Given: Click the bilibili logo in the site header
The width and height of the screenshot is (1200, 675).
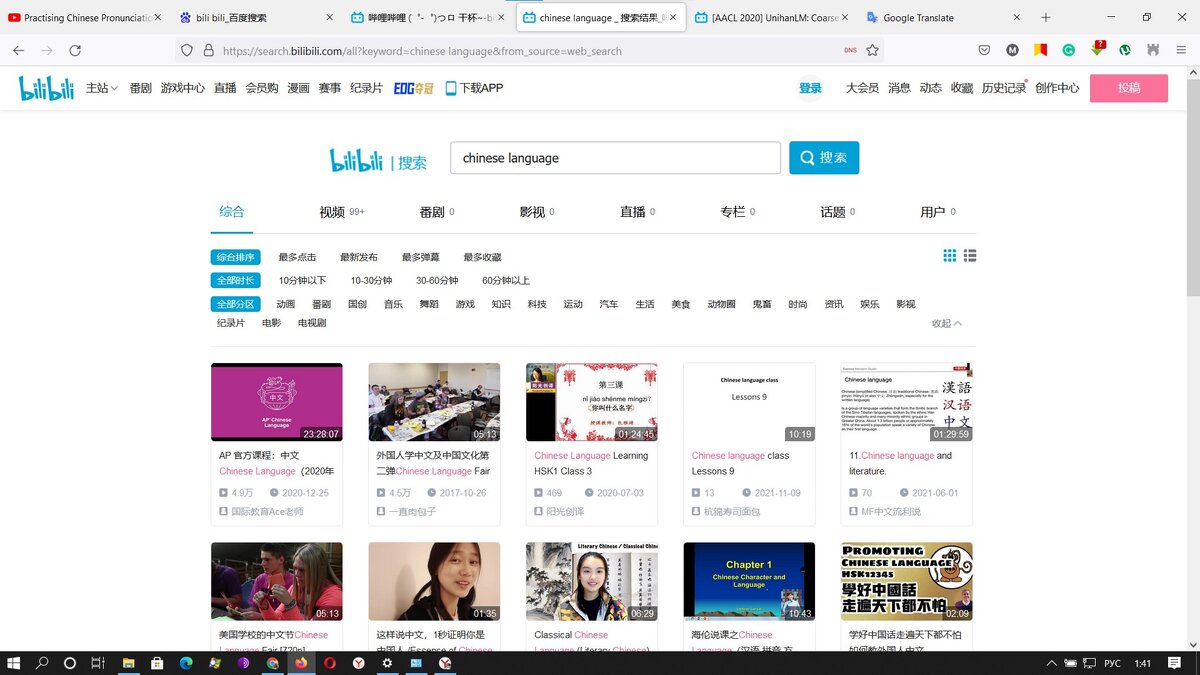Looking at the screenshot, I should coord(47,88).
